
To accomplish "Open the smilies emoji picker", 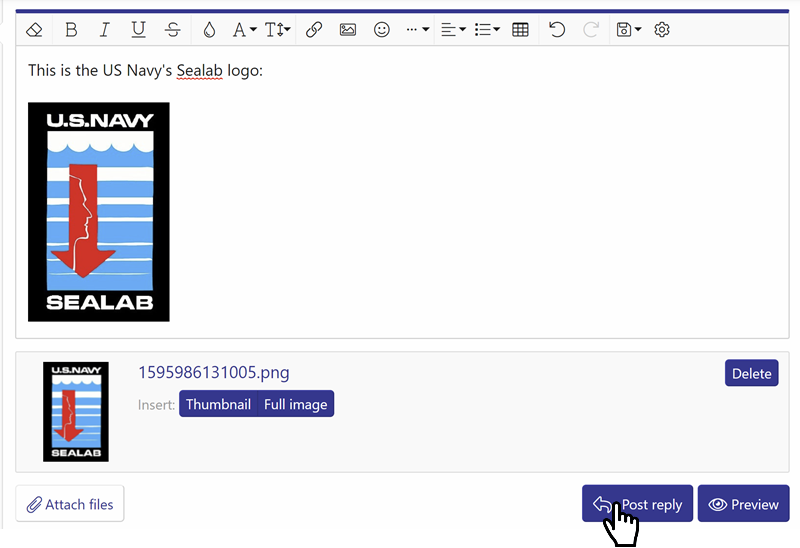I will 382,30.
